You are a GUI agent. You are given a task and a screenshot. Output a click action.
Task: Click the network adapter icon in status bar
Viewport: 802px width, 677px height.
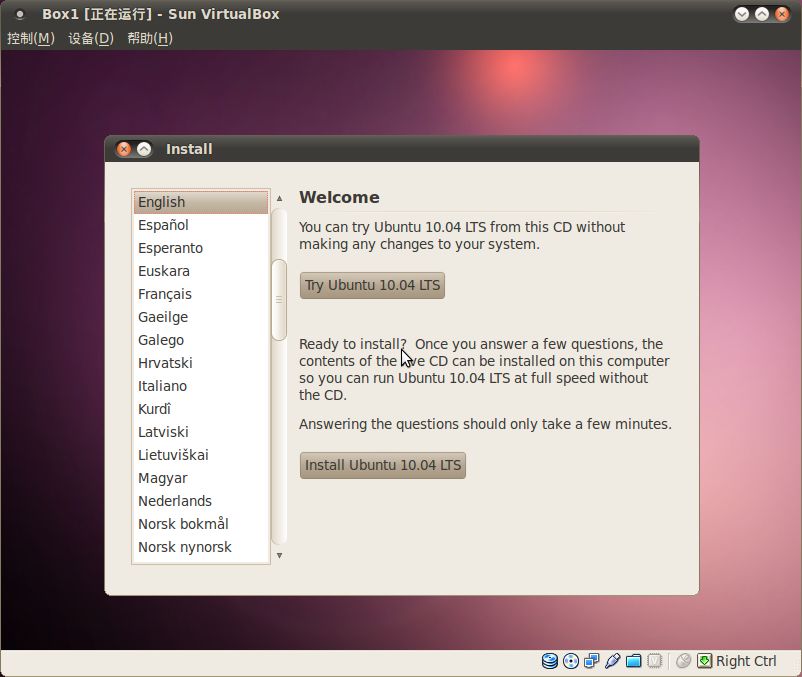(592, 661)
